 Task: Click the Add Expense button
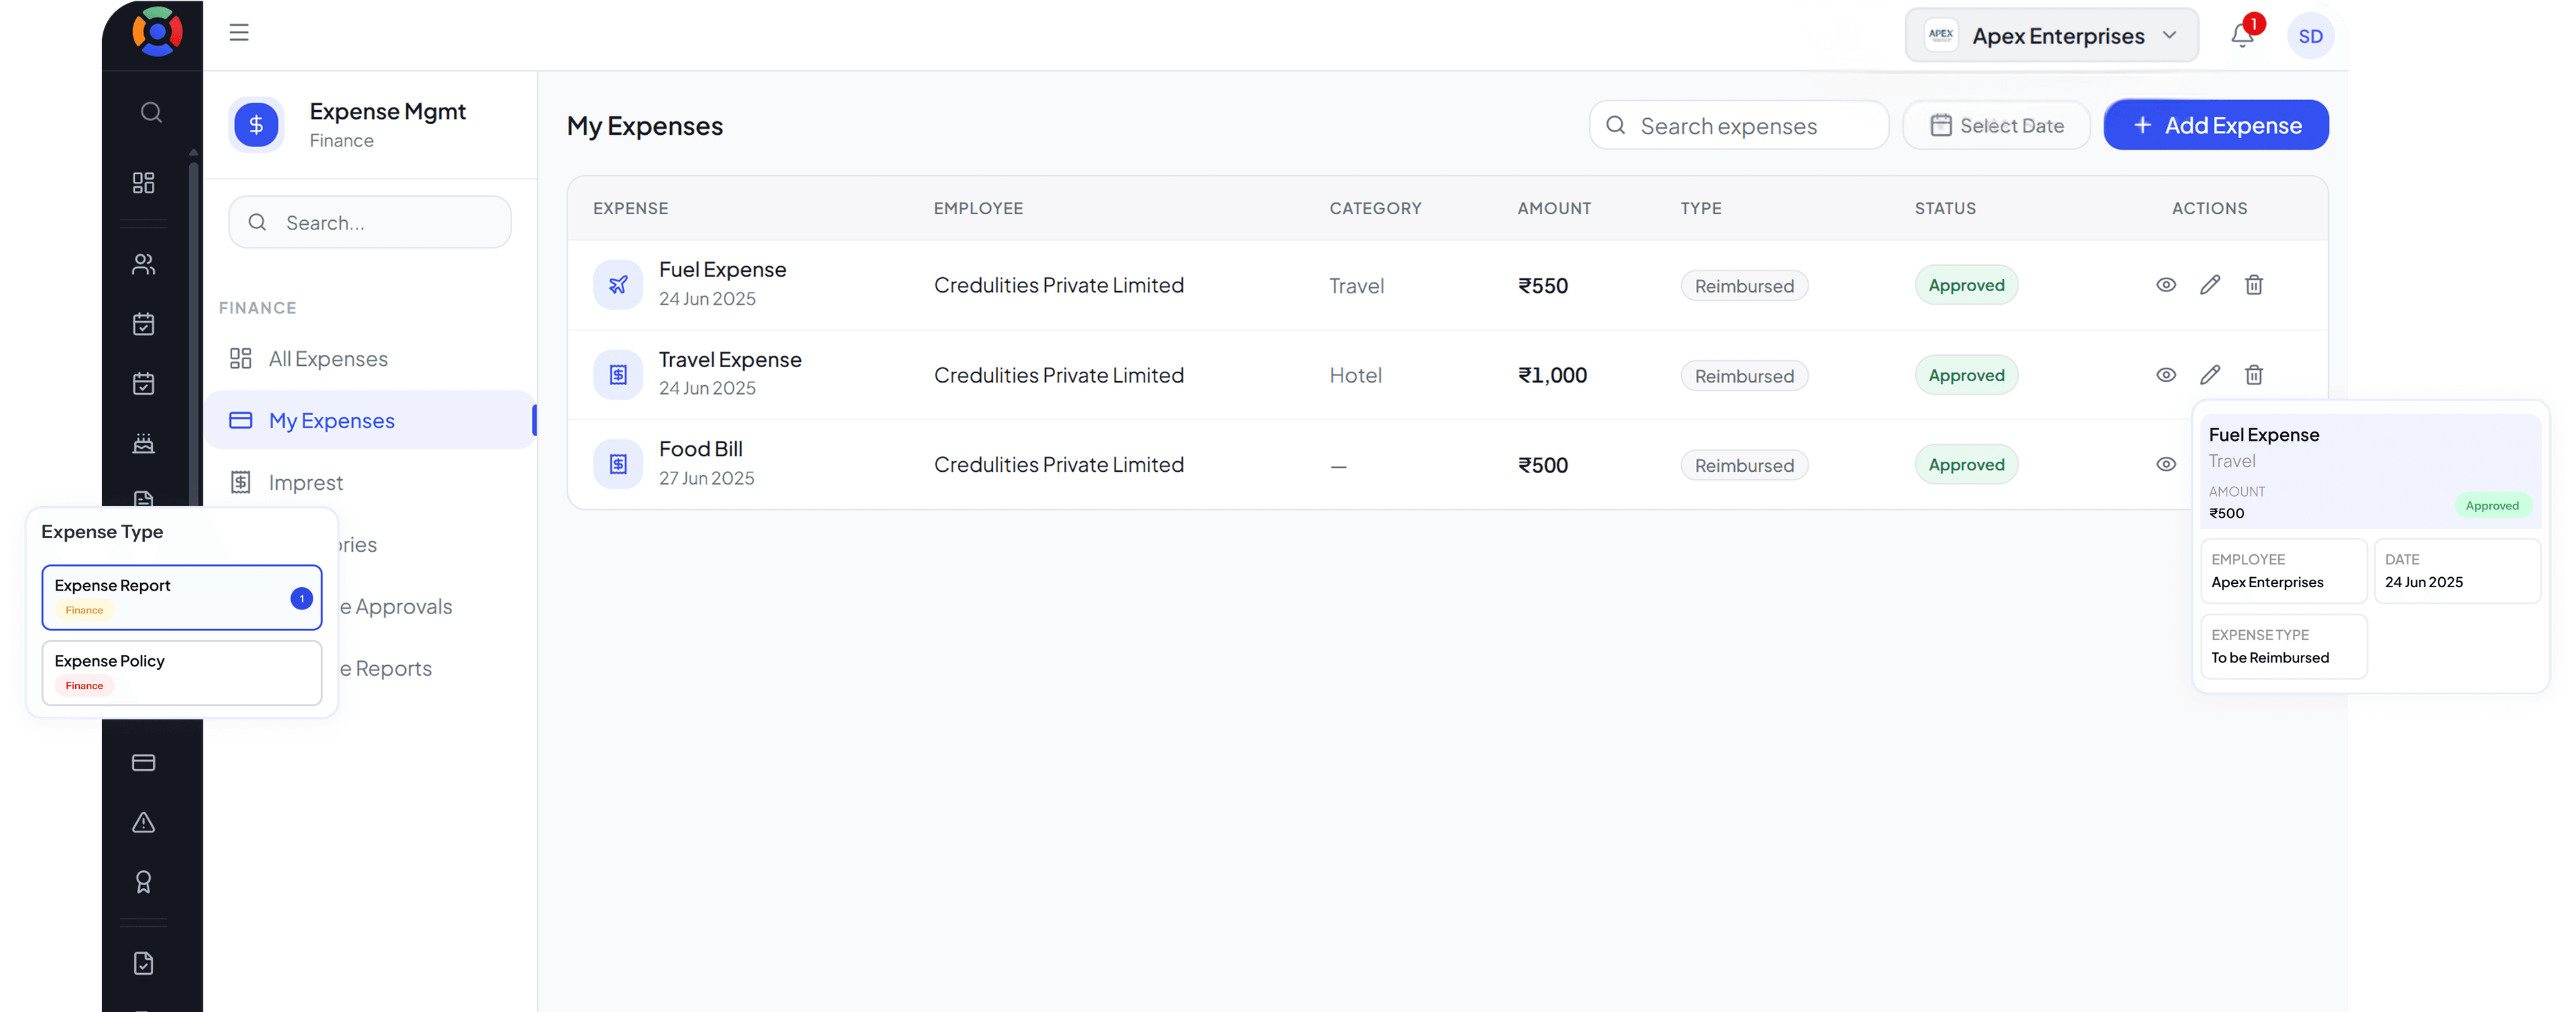click(x=2216, y=126)
